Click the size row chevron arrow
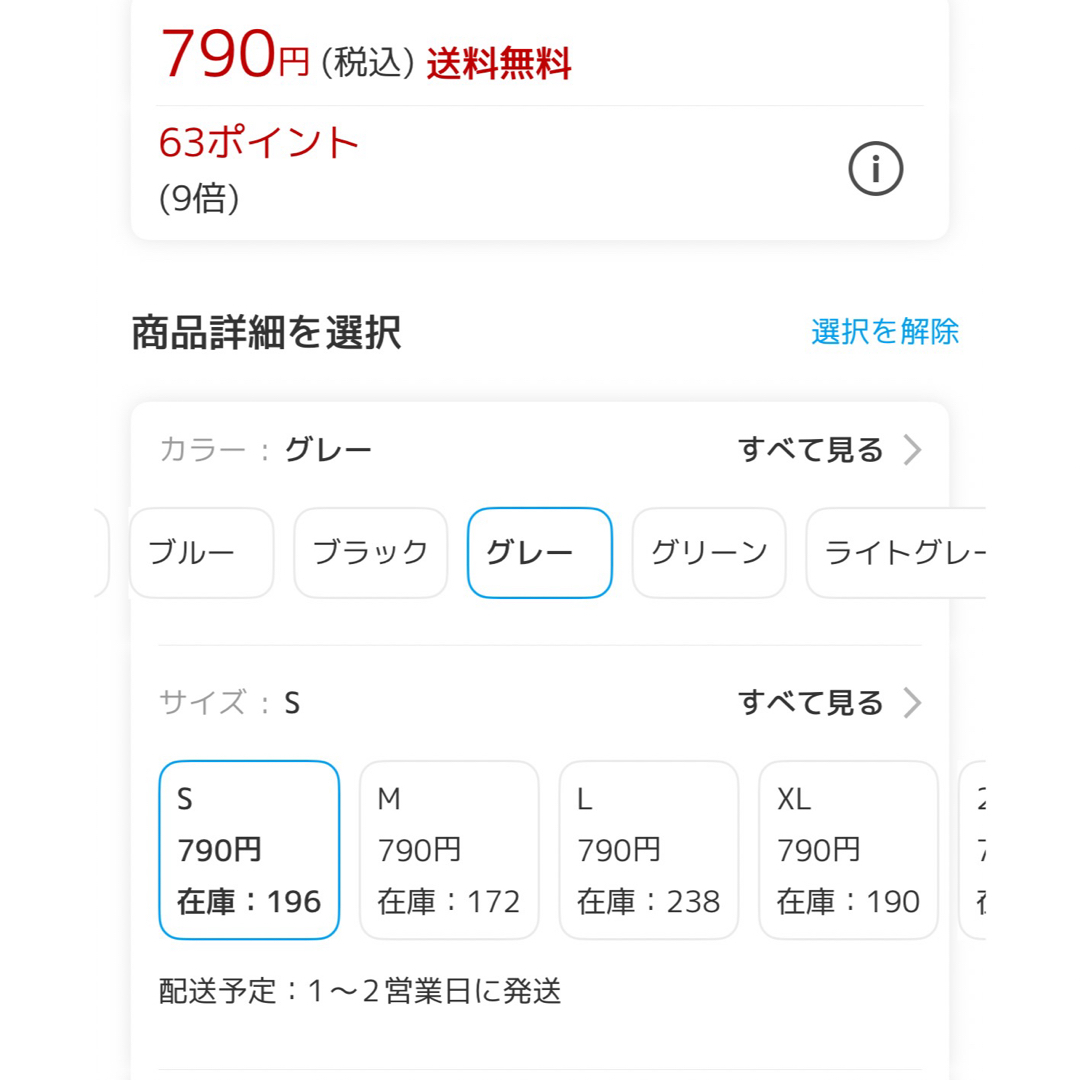The image size is (1080, 1080). [x=913, y=703]
